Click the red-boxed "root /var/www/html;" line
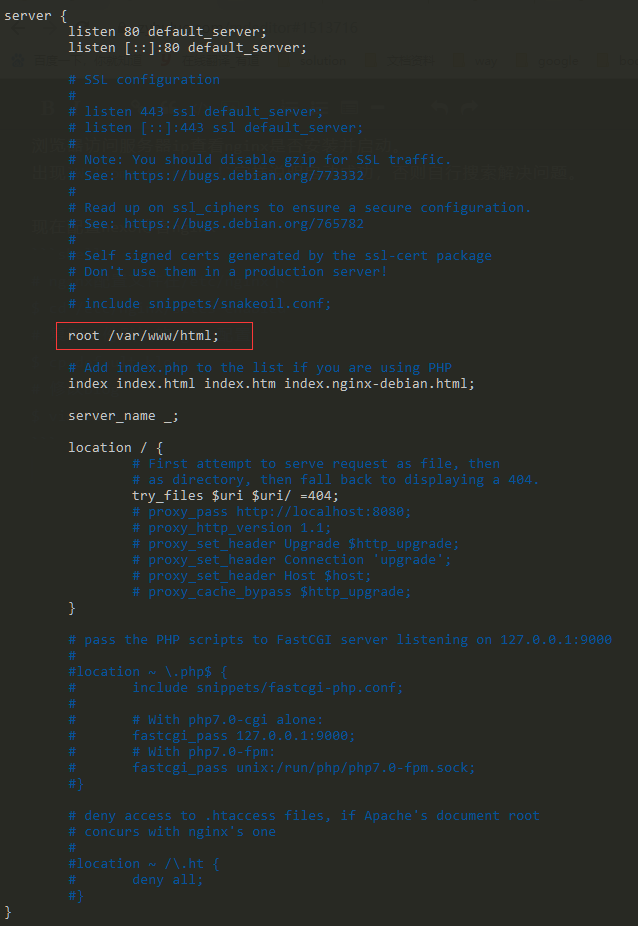The width and height of the screenshot is (638, 926). pos(143,335)
